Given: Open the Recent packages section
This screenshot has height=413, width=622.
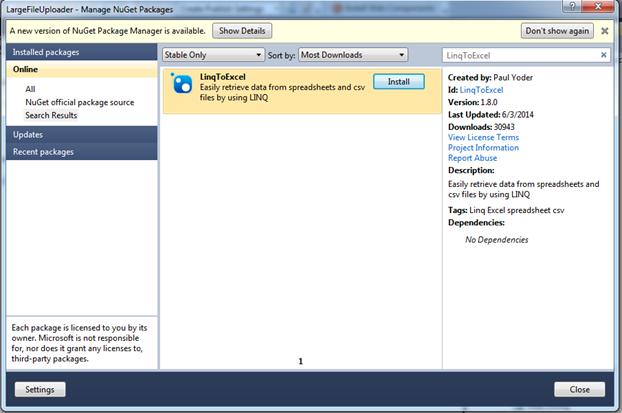Looking at the screenshot, I should 82,152.
